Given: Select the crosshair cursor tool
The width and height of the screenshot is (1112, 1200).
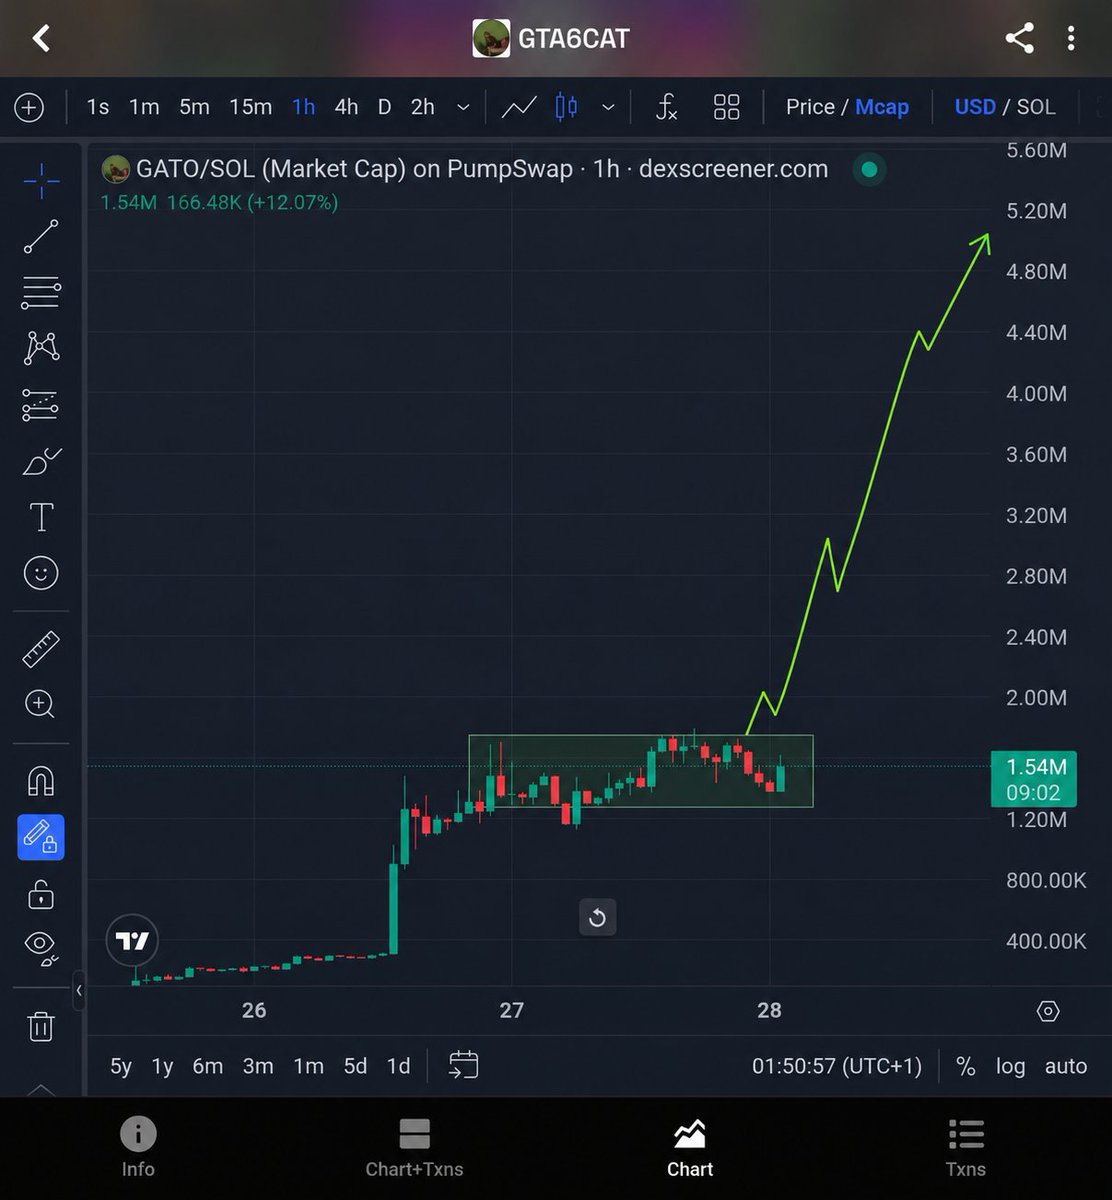Looking at the screenshot, I should 41,181.
